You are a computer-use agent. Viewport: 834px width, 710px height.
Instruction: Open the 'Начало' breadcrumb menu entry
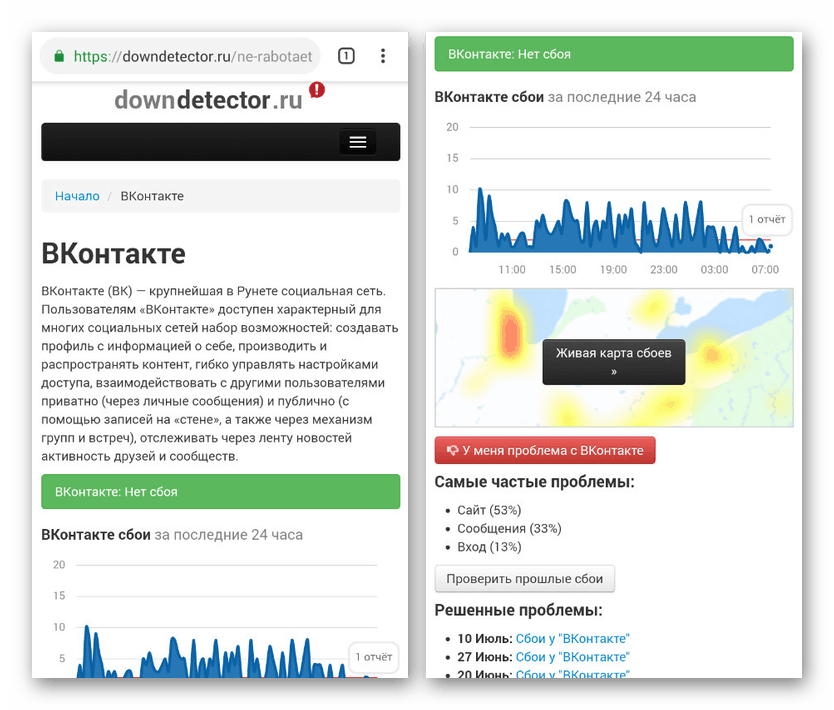click(77, 196)
